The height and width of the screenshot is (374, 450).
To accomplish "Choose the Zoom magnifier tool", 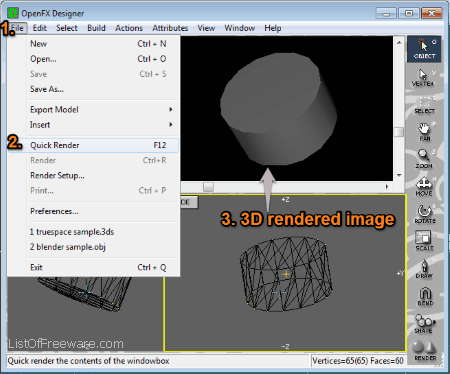I will tap(424, 159).
